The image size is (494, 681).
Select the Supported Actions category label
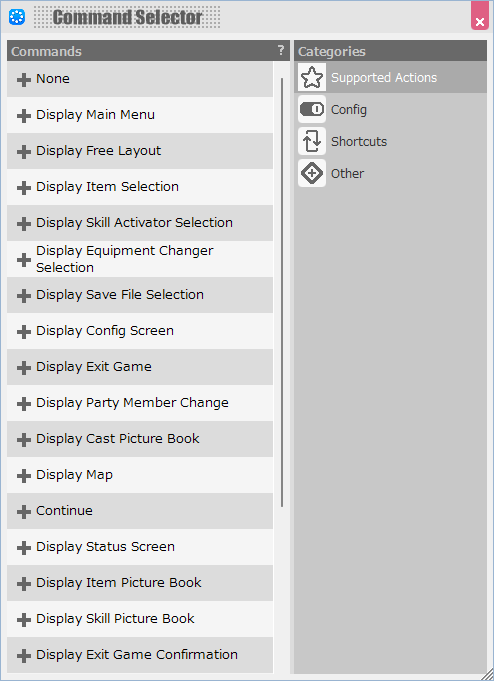(384, 78)
